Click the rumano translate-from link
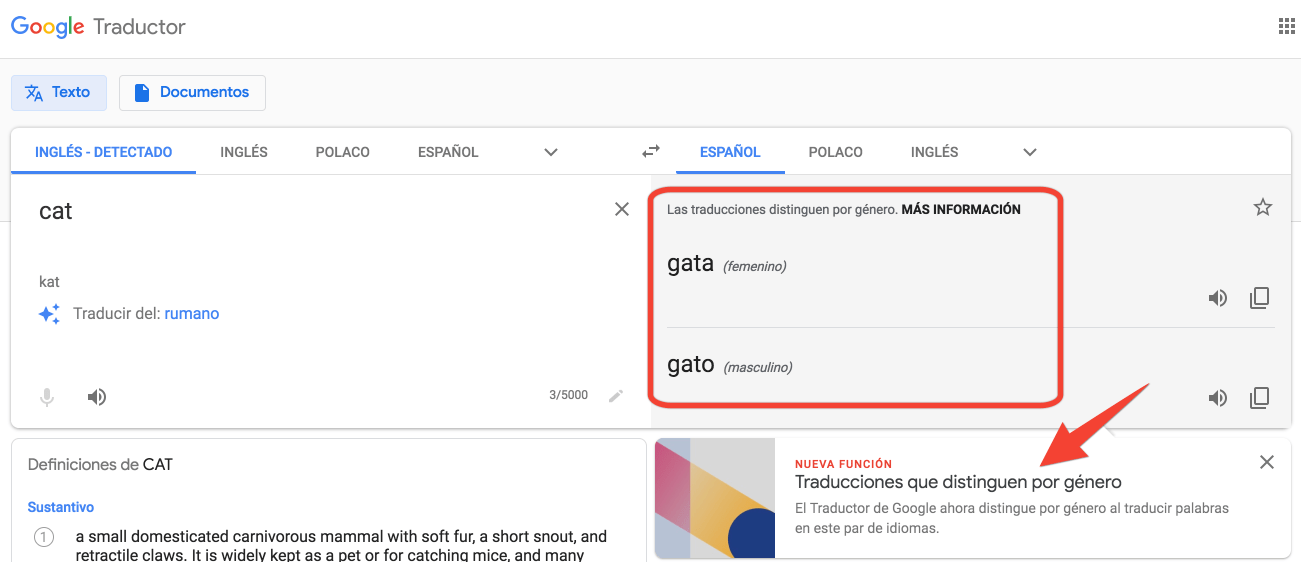Viewport: 1301px width, 562px height. 192,314
